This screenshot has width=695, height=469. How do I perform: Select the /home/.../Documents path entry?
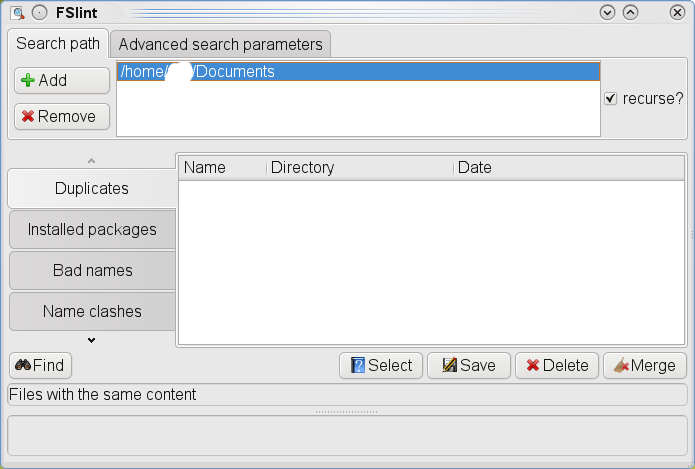click(358, 71)
